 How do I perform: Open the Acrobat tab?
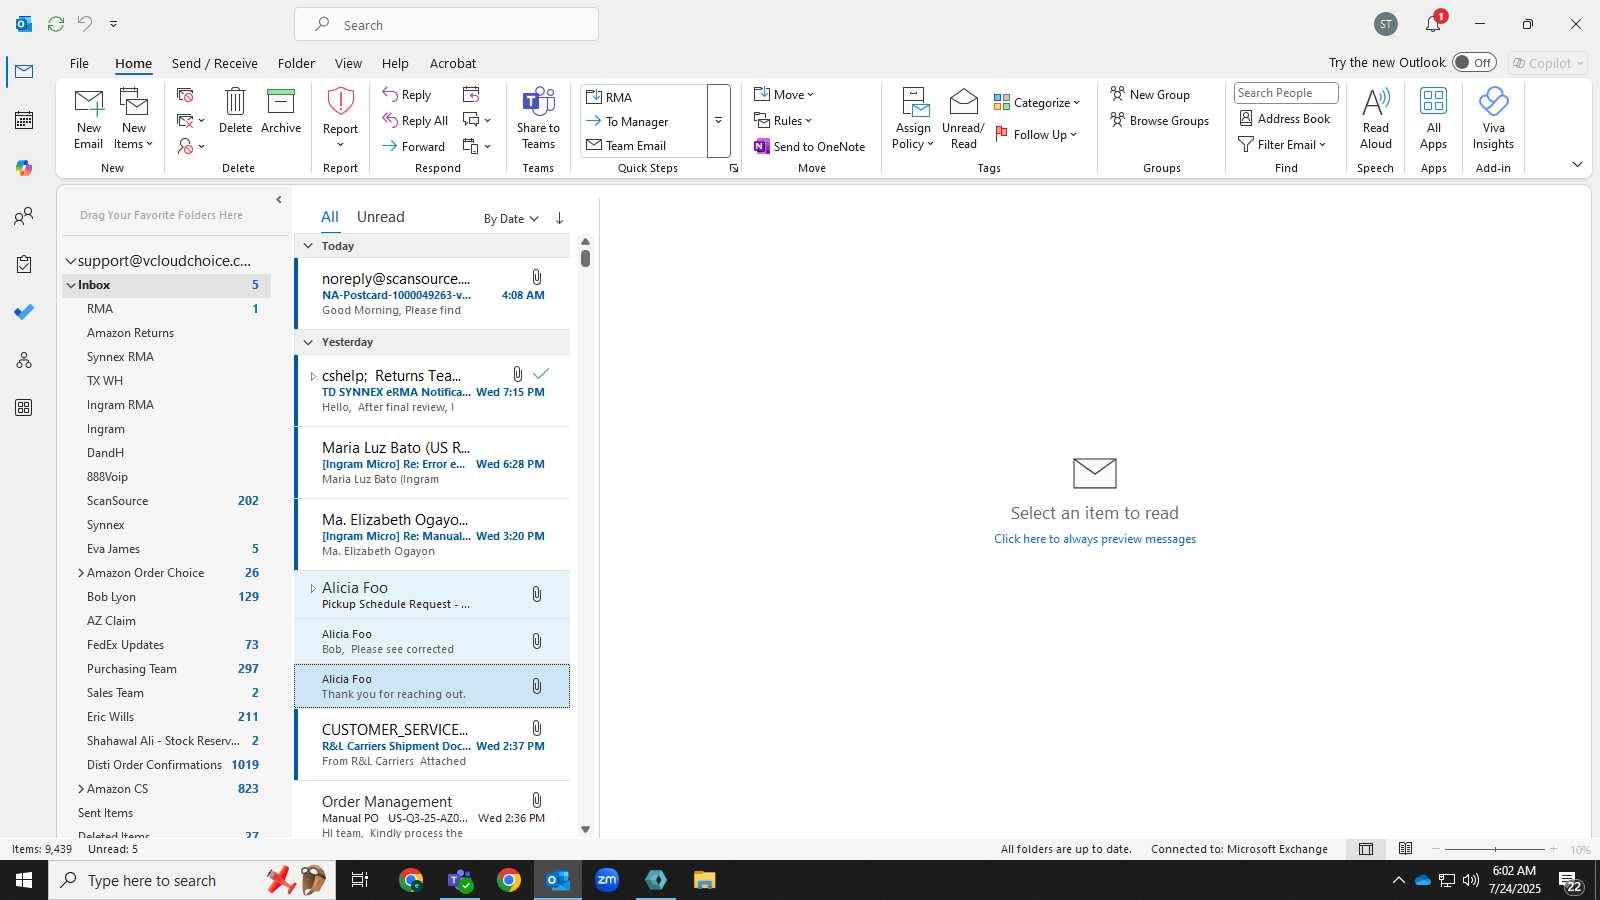point(453,63)
